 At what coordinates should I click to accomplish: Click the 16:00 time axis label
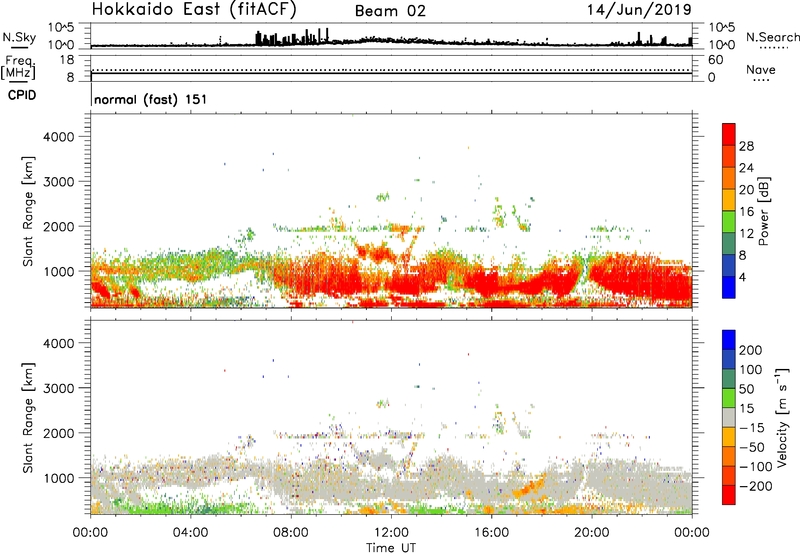491,533
